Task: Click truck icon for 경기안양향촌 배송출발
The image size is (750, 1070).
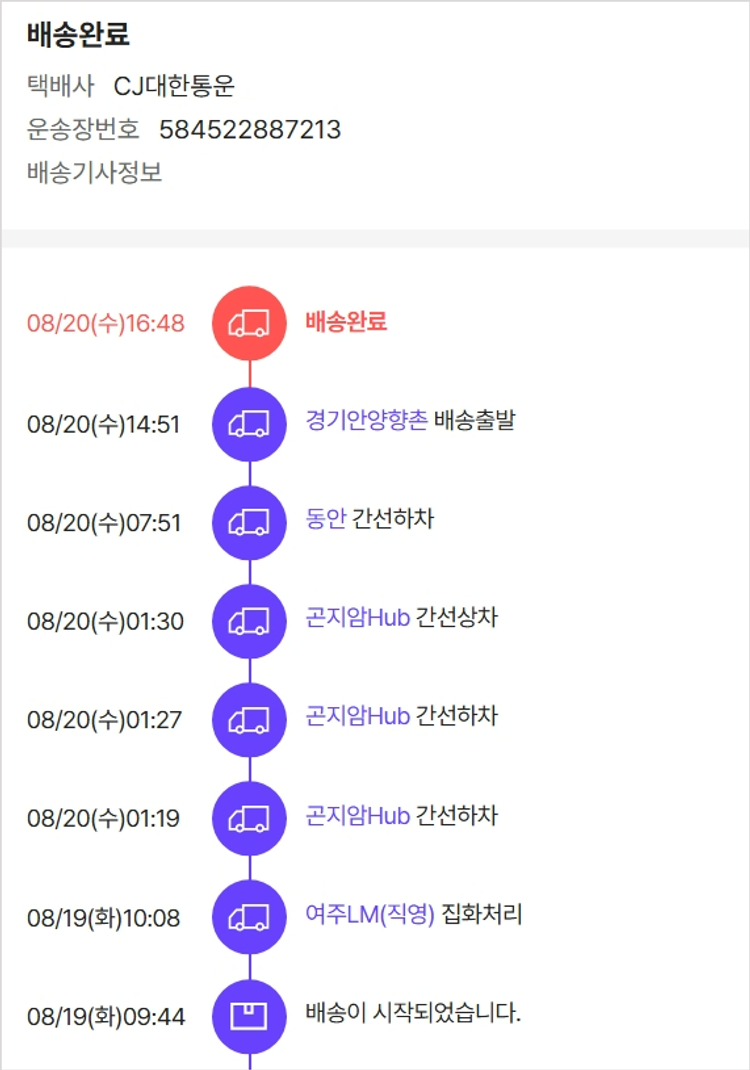Action: (x=249, y=423)
